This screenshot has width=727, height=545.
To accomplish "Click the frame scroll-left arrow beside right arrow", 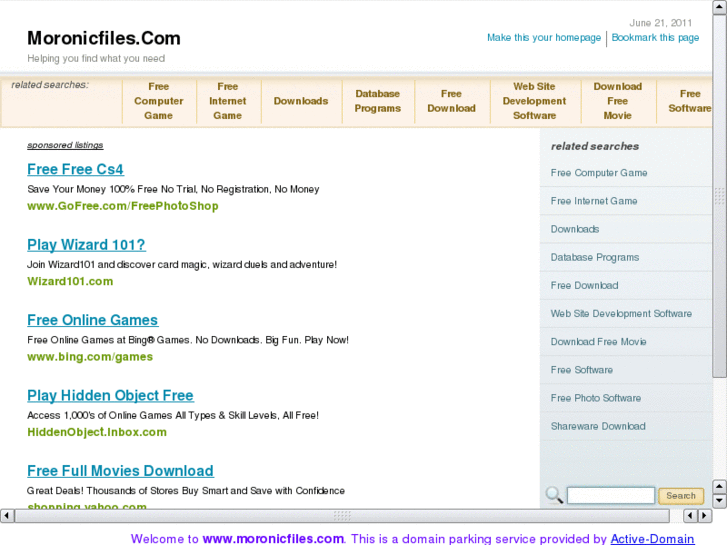I will click(690, 515).
